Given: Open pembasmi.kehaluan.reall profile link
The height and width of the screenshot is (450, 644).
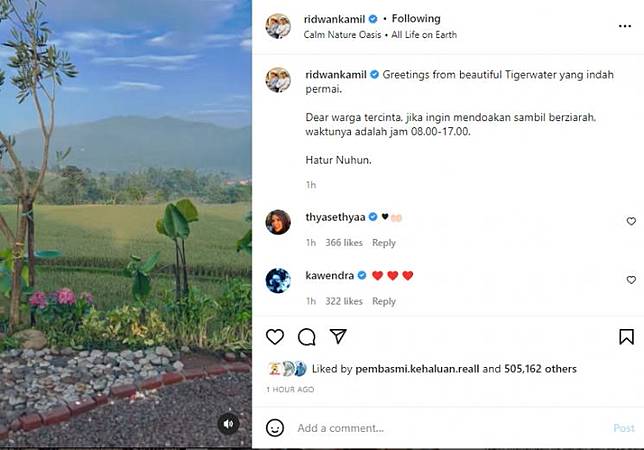Looking at the screenshot, I should click(417, 369).
